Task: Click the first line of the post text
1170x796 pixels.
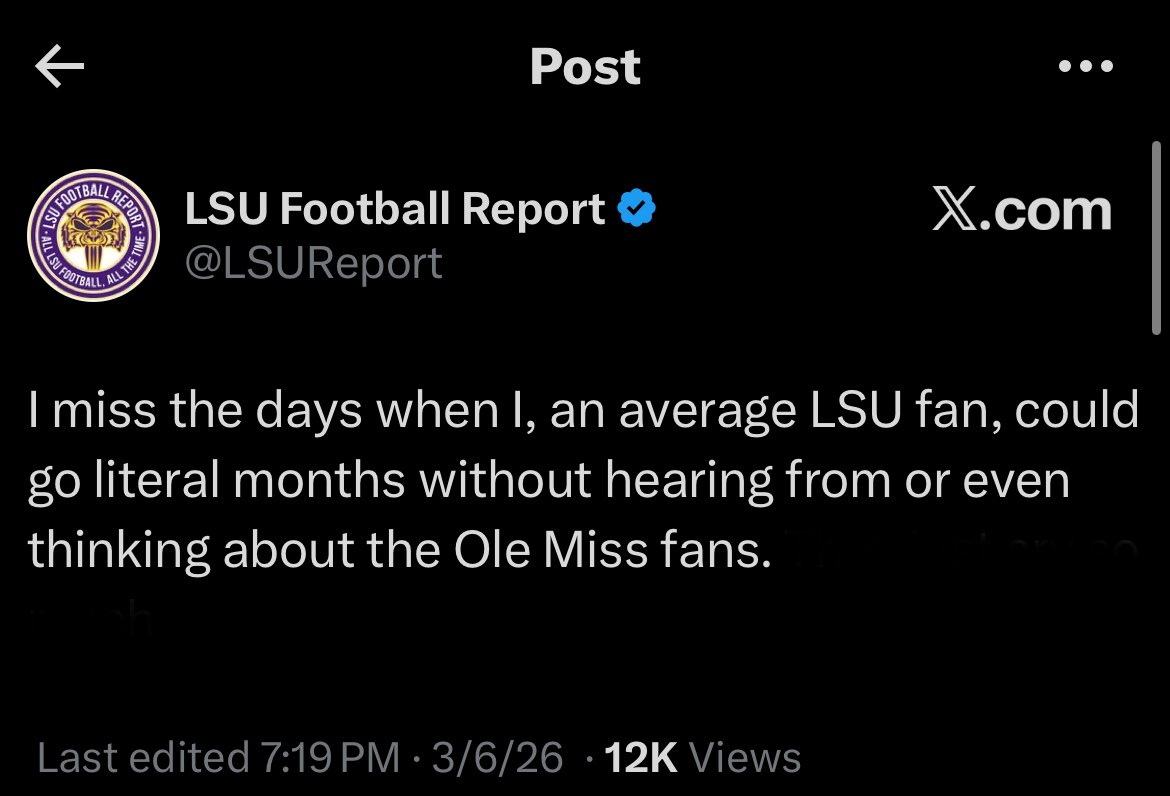Action: pos(584,411)
